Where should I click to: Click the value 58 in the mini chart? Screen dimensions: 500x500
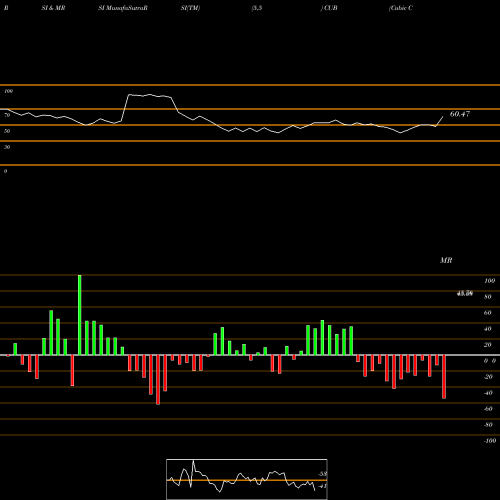tap(323, 474)
